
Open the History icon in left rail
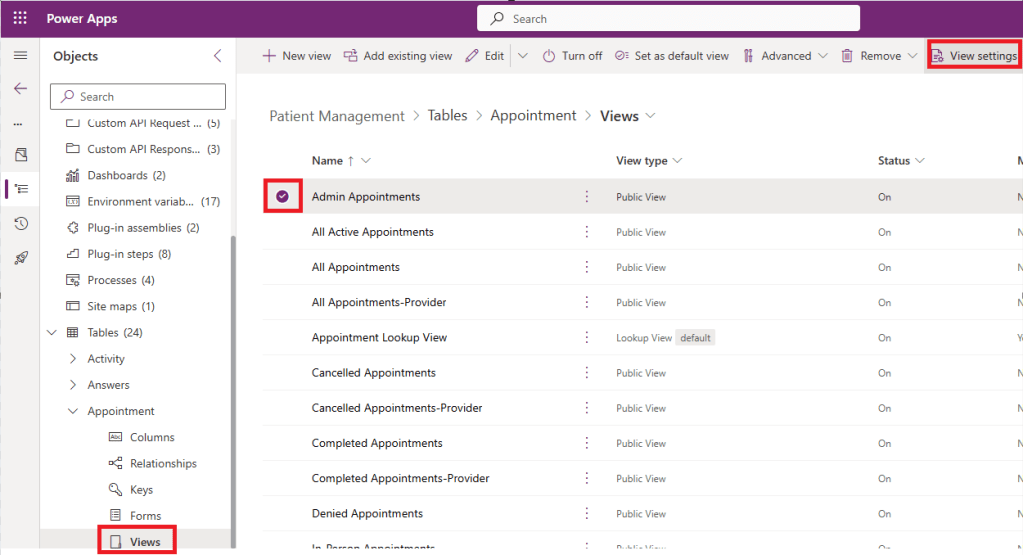click(20, 223)
